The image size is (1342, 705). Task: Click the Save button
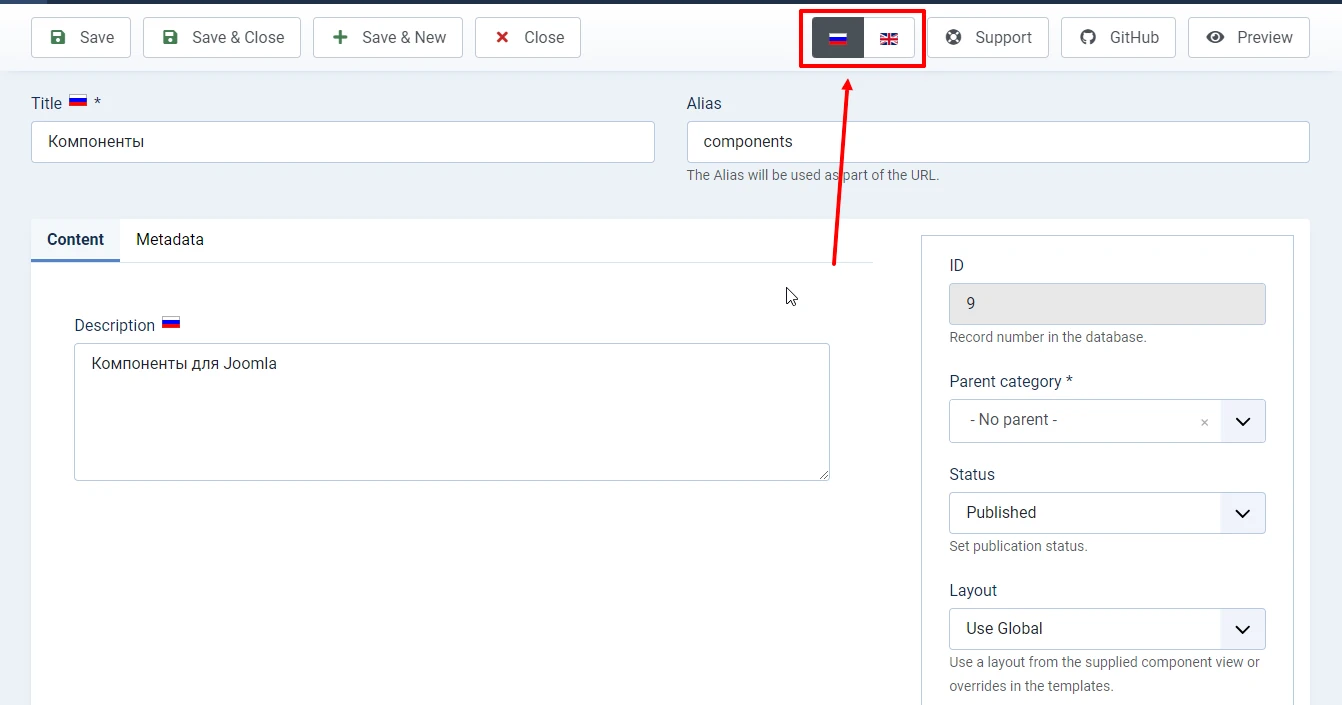[81, 37]
